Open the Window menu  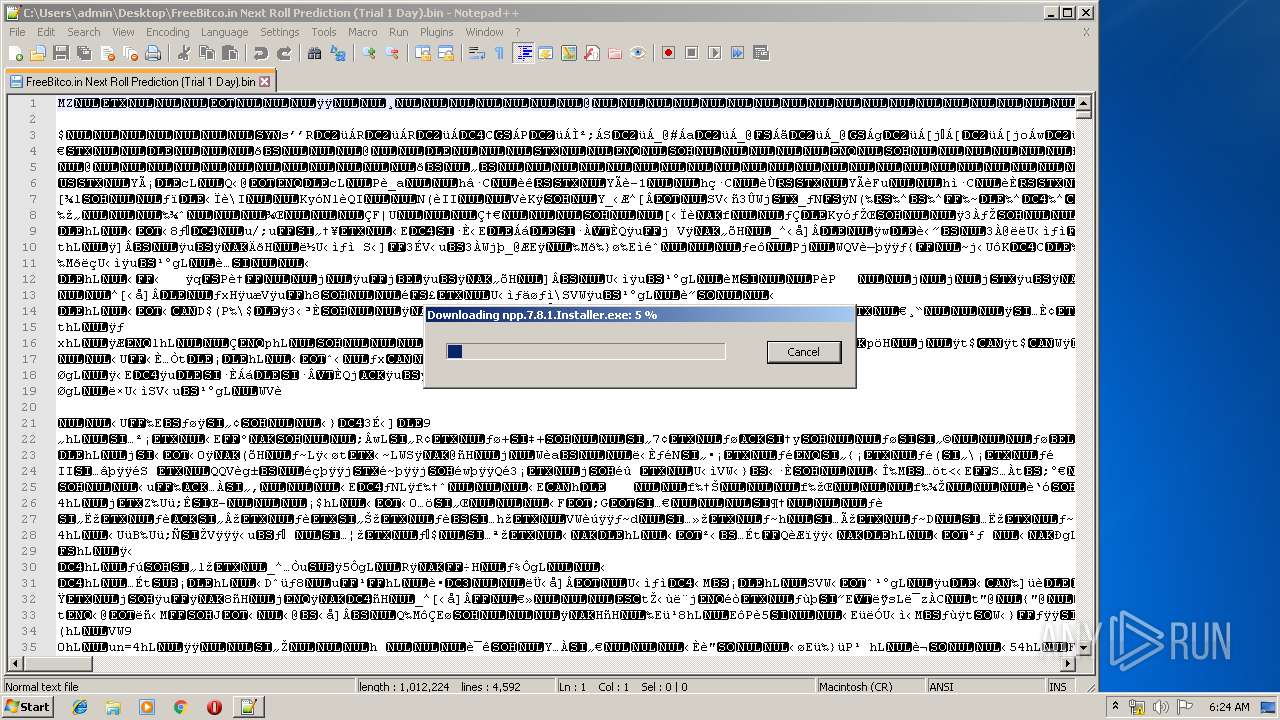(484, 32)
